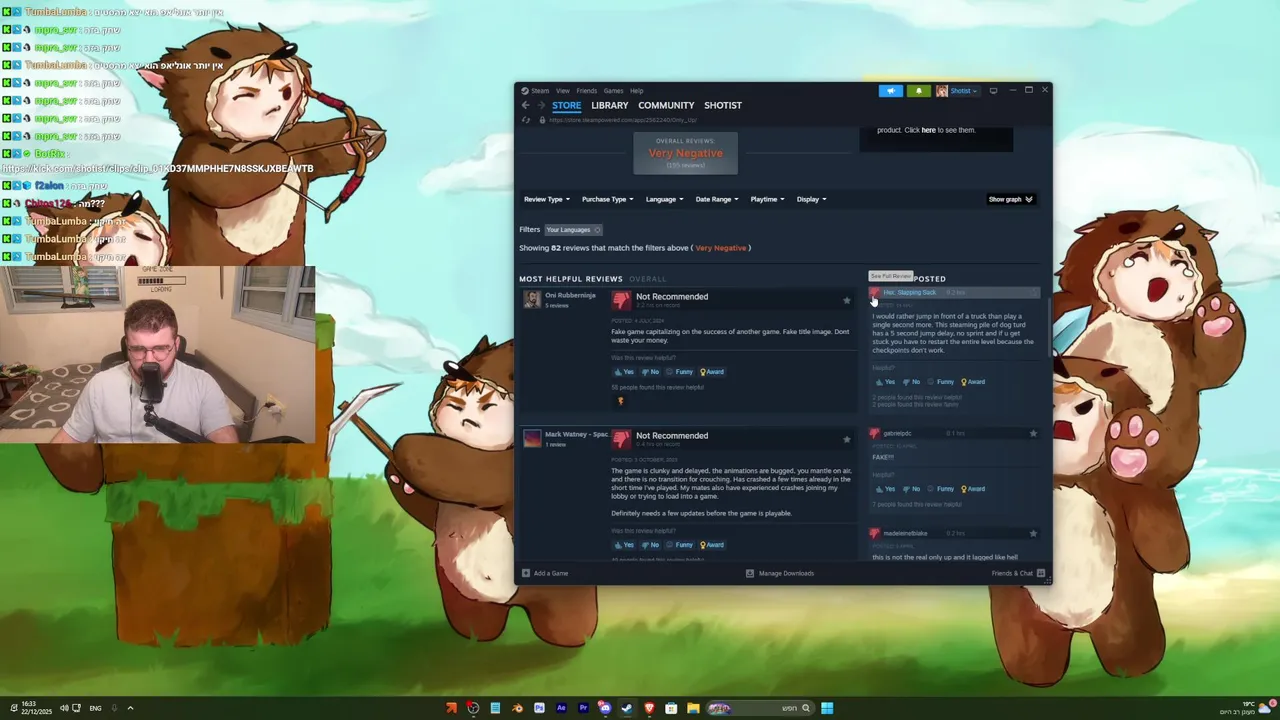Mark Mark Watney's review as Funny
This screenshot has width=1280, height=720.
coord(680,545)
